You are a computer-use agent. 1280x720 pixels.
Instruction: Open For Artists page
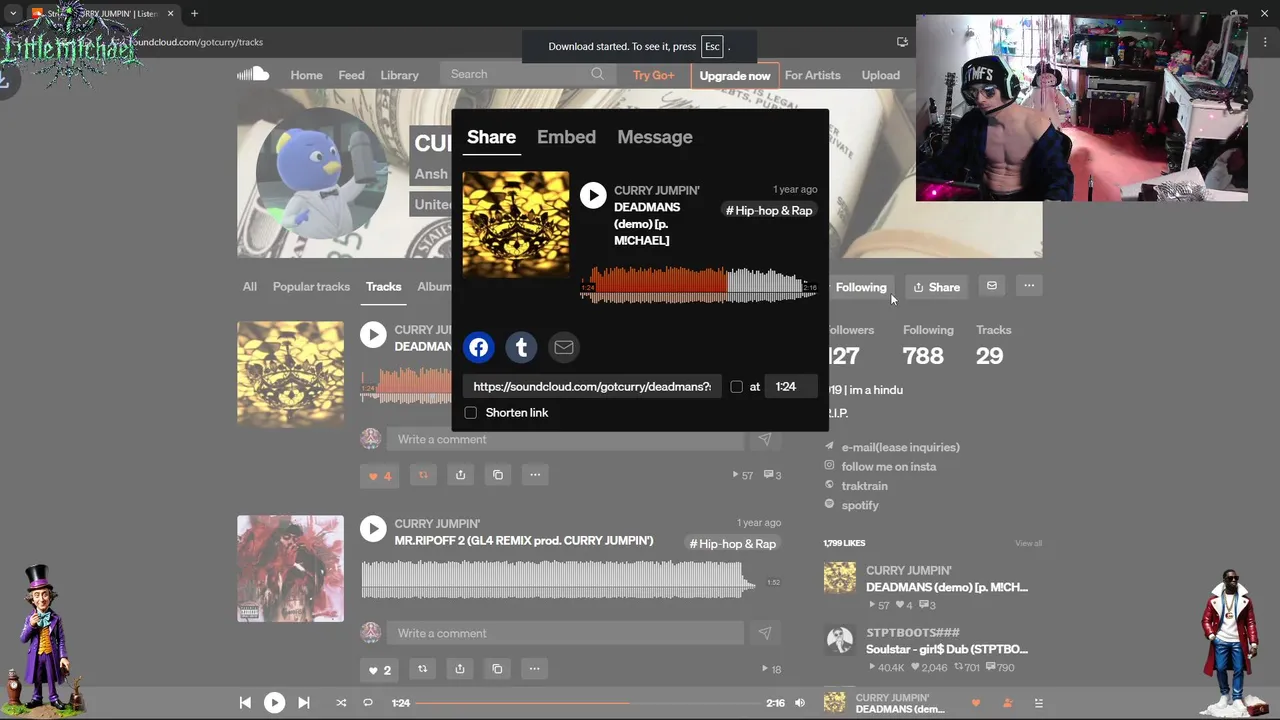812,75
